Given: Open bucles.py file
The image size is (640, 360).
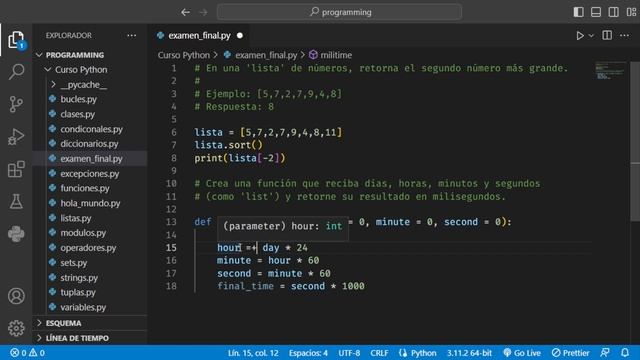Looking at the screenshot, I should 78,99.
